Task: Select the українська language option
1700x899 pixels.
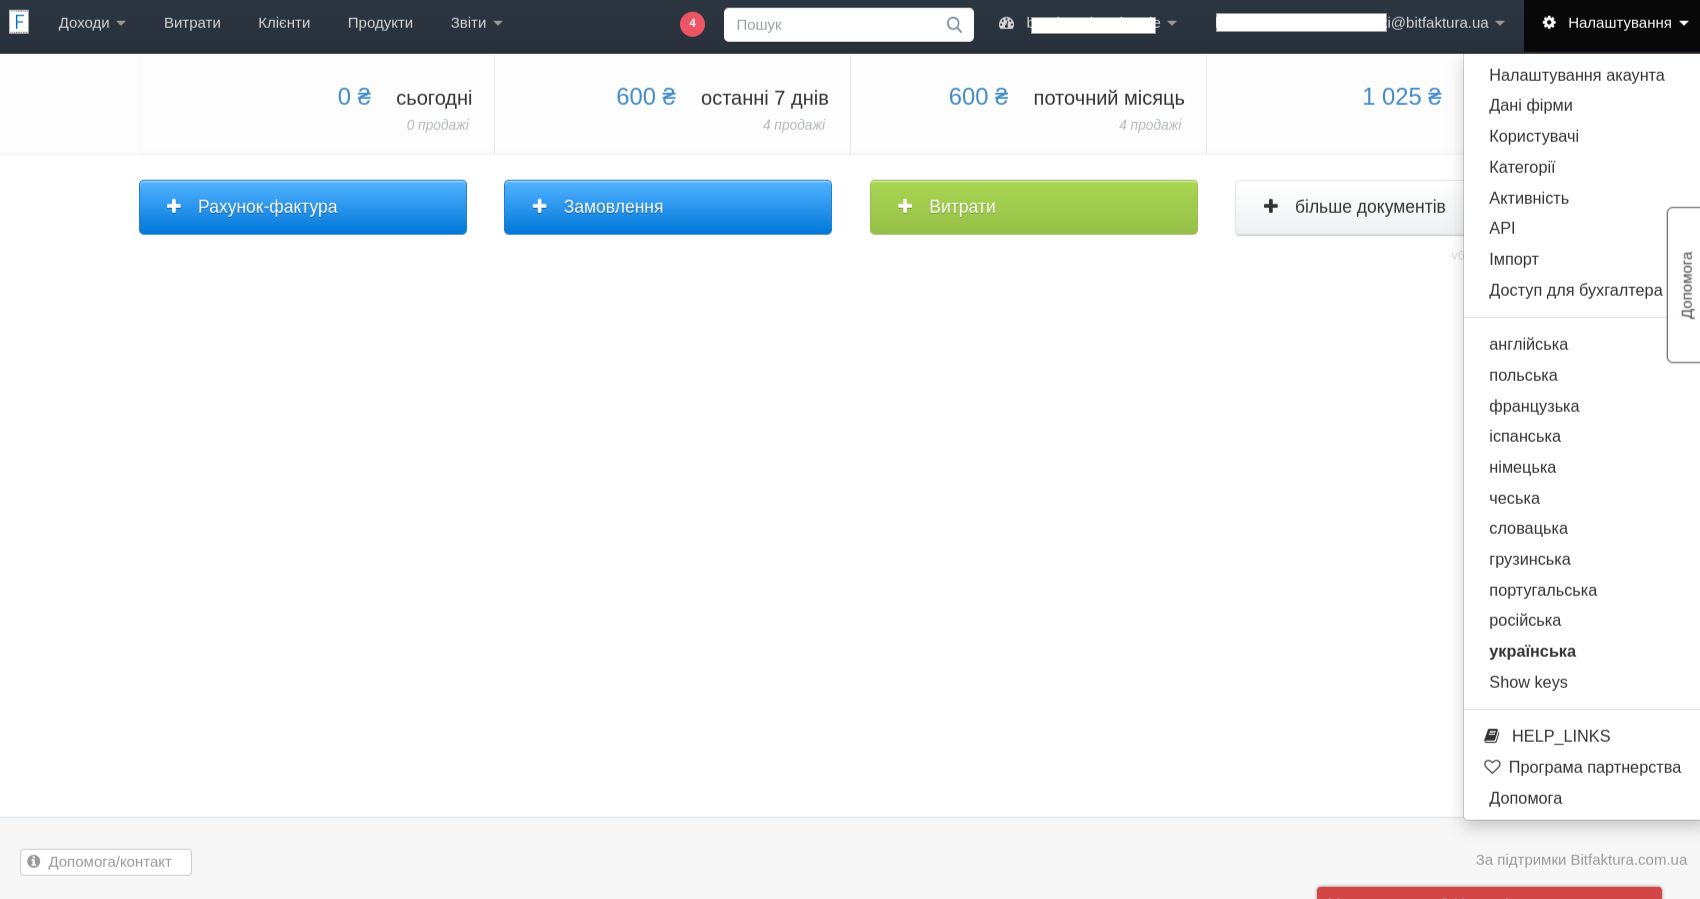Action: click(x=1532, y=651)
